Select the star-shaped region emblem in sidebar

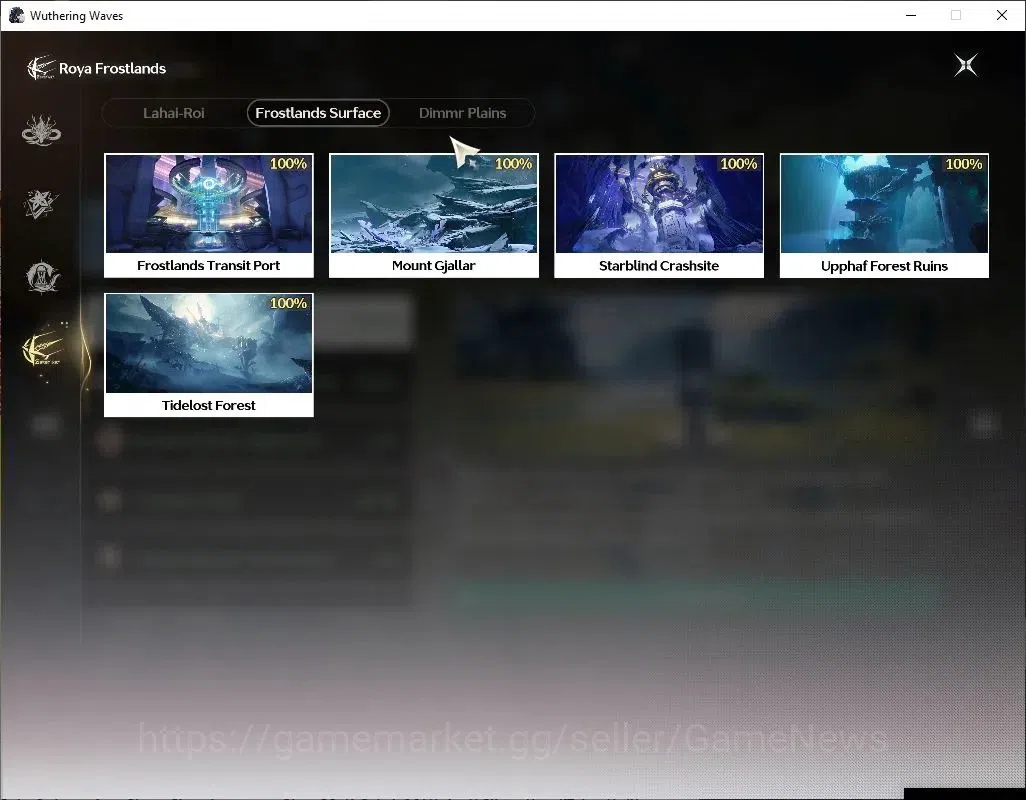tap(41, 203)
